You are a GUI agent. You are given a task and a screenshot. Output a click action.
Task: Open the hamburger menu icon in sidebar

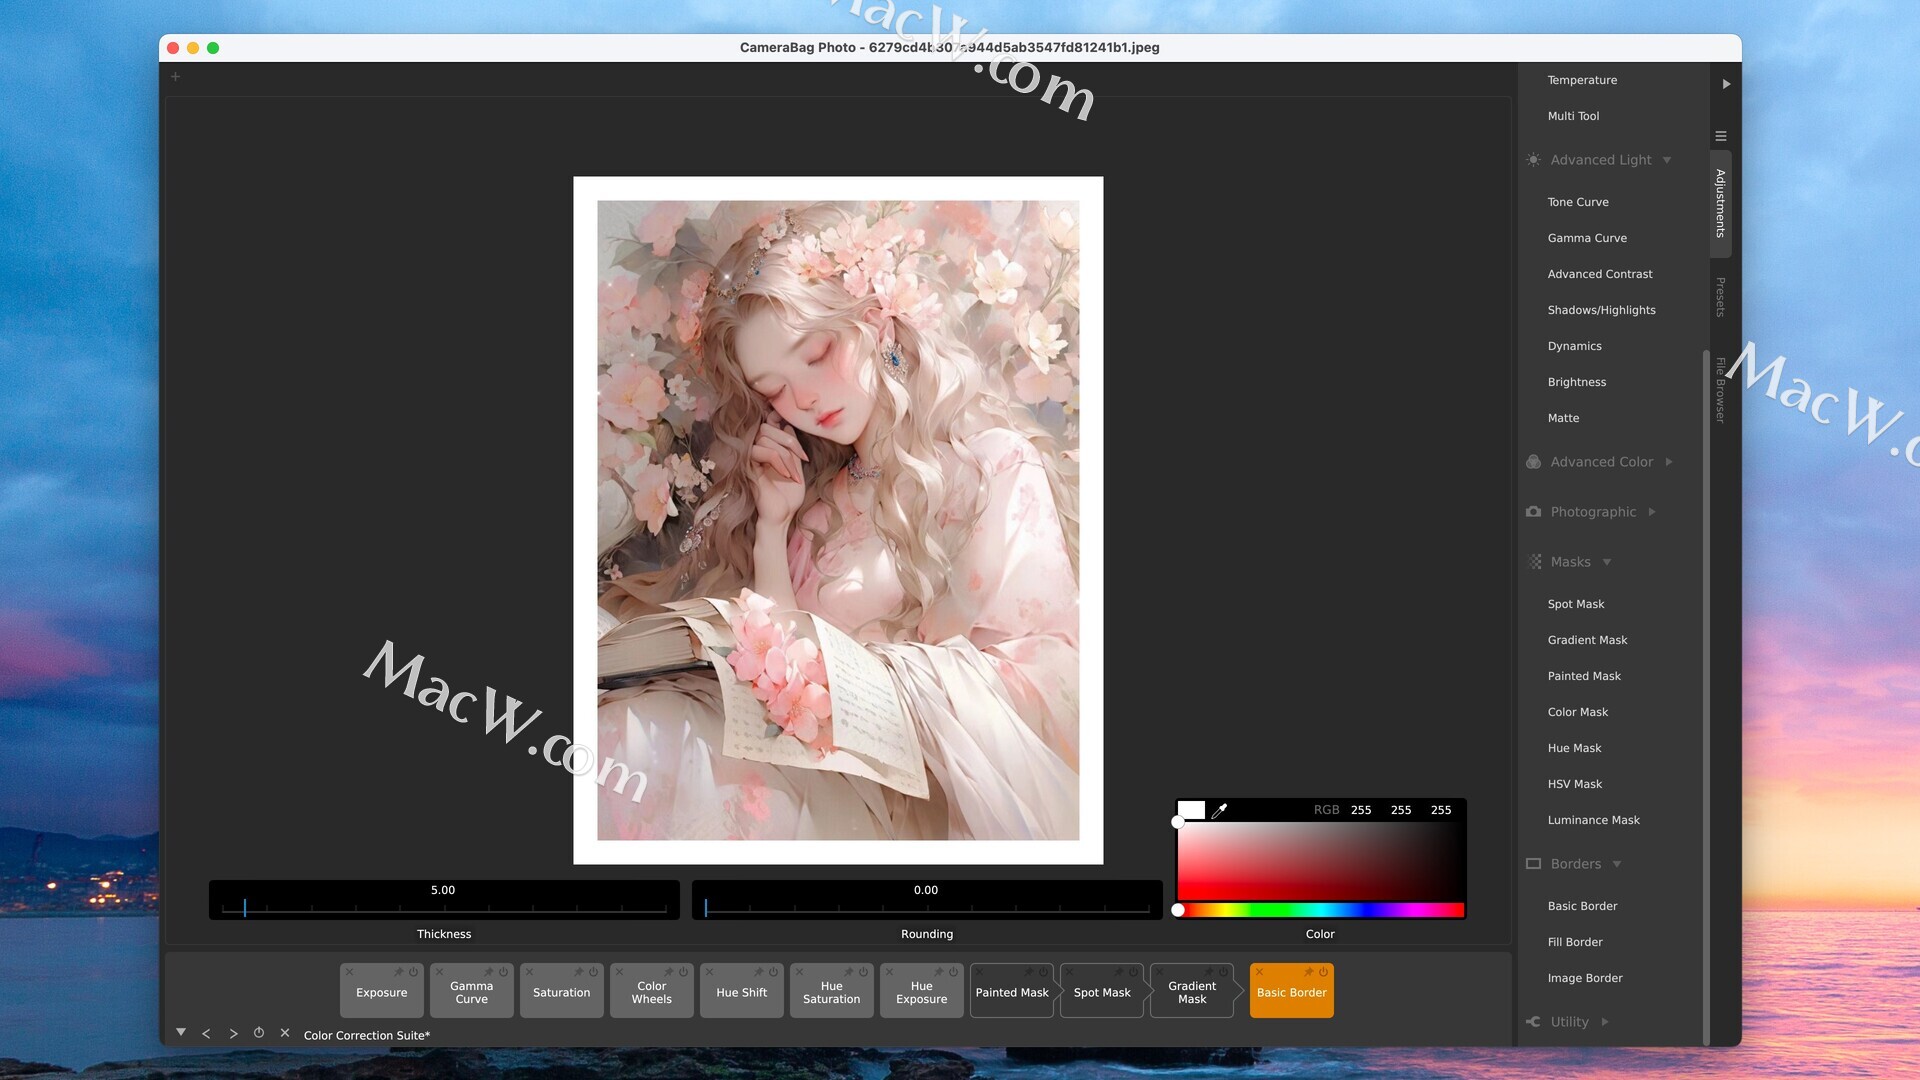[1721, 136]
